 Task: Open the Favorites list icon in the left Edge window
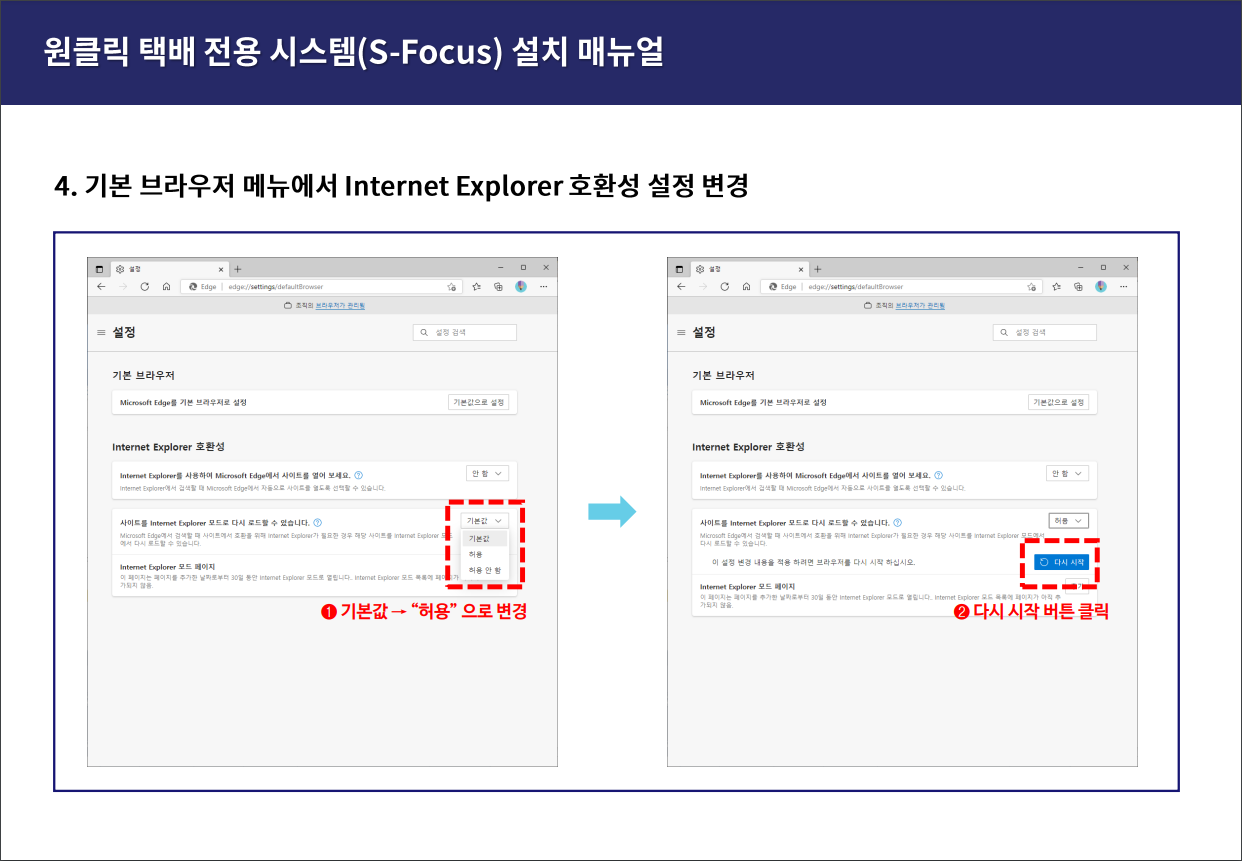pyautogui.click(x=477, y=286)
